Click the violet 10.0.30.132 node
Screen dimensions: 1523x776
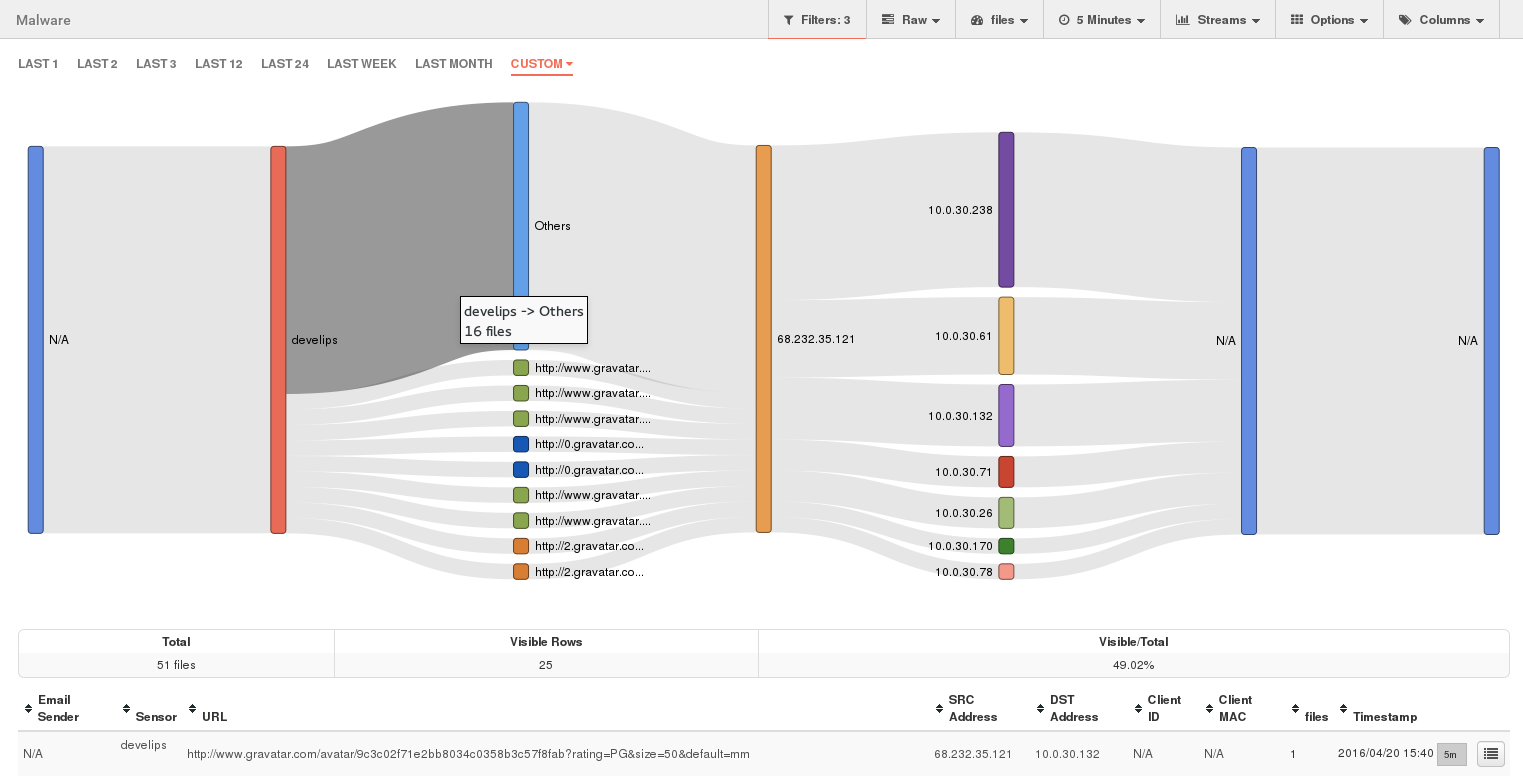coord(1006,415)
